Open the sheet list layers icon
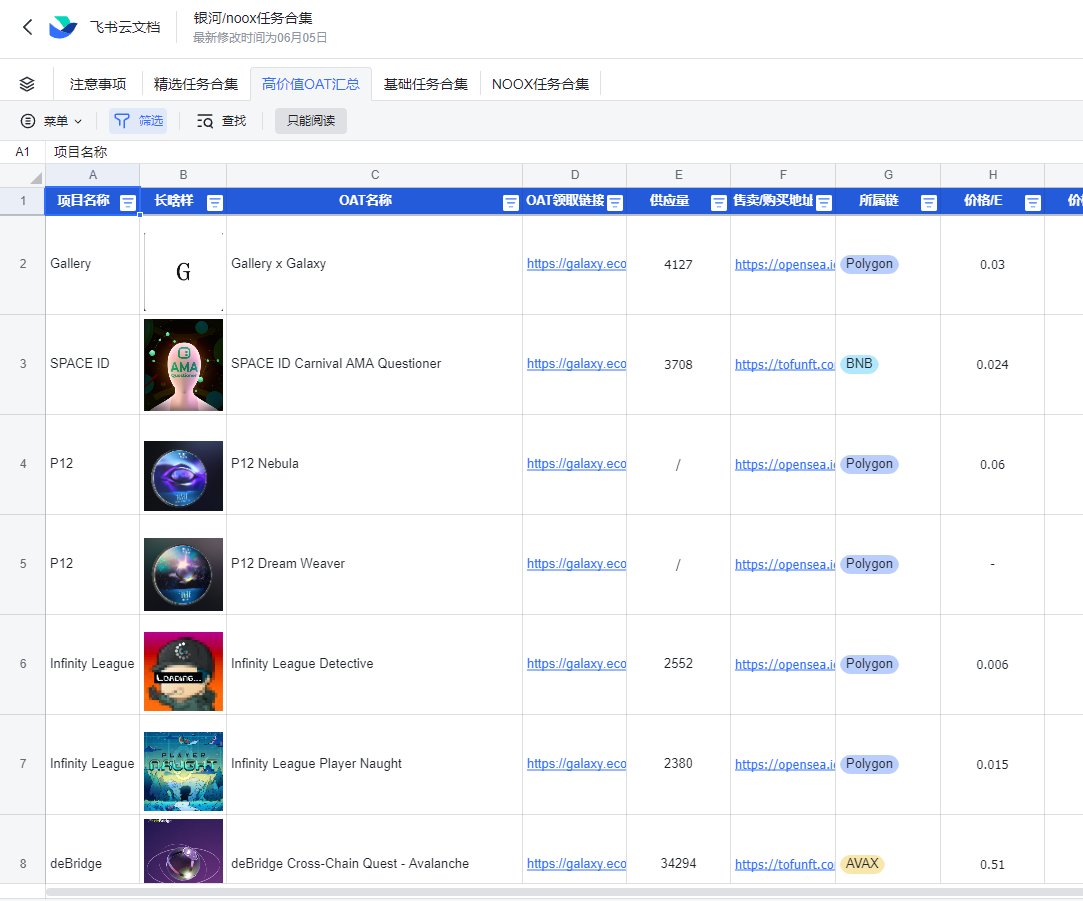Image resolution: width=1083 pixels, height=901 pixels. point(27,84)
